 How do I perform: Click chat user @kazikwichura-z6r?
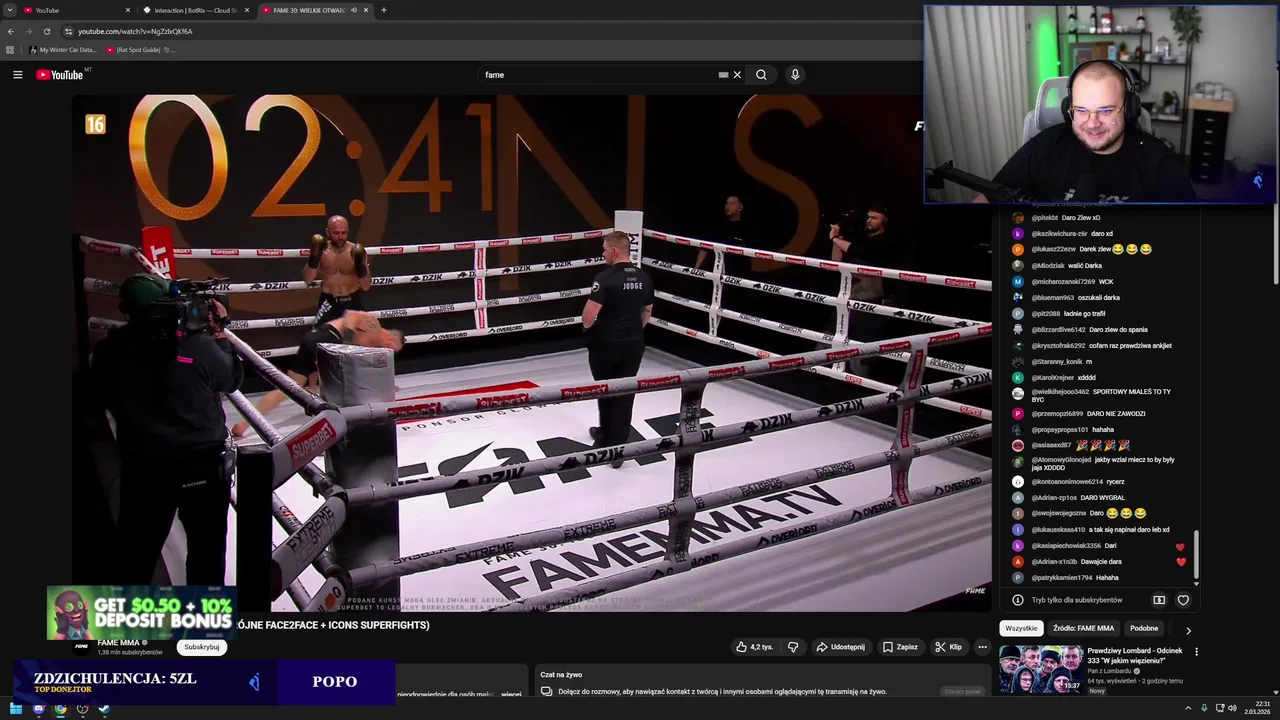tap(1059, 233)
